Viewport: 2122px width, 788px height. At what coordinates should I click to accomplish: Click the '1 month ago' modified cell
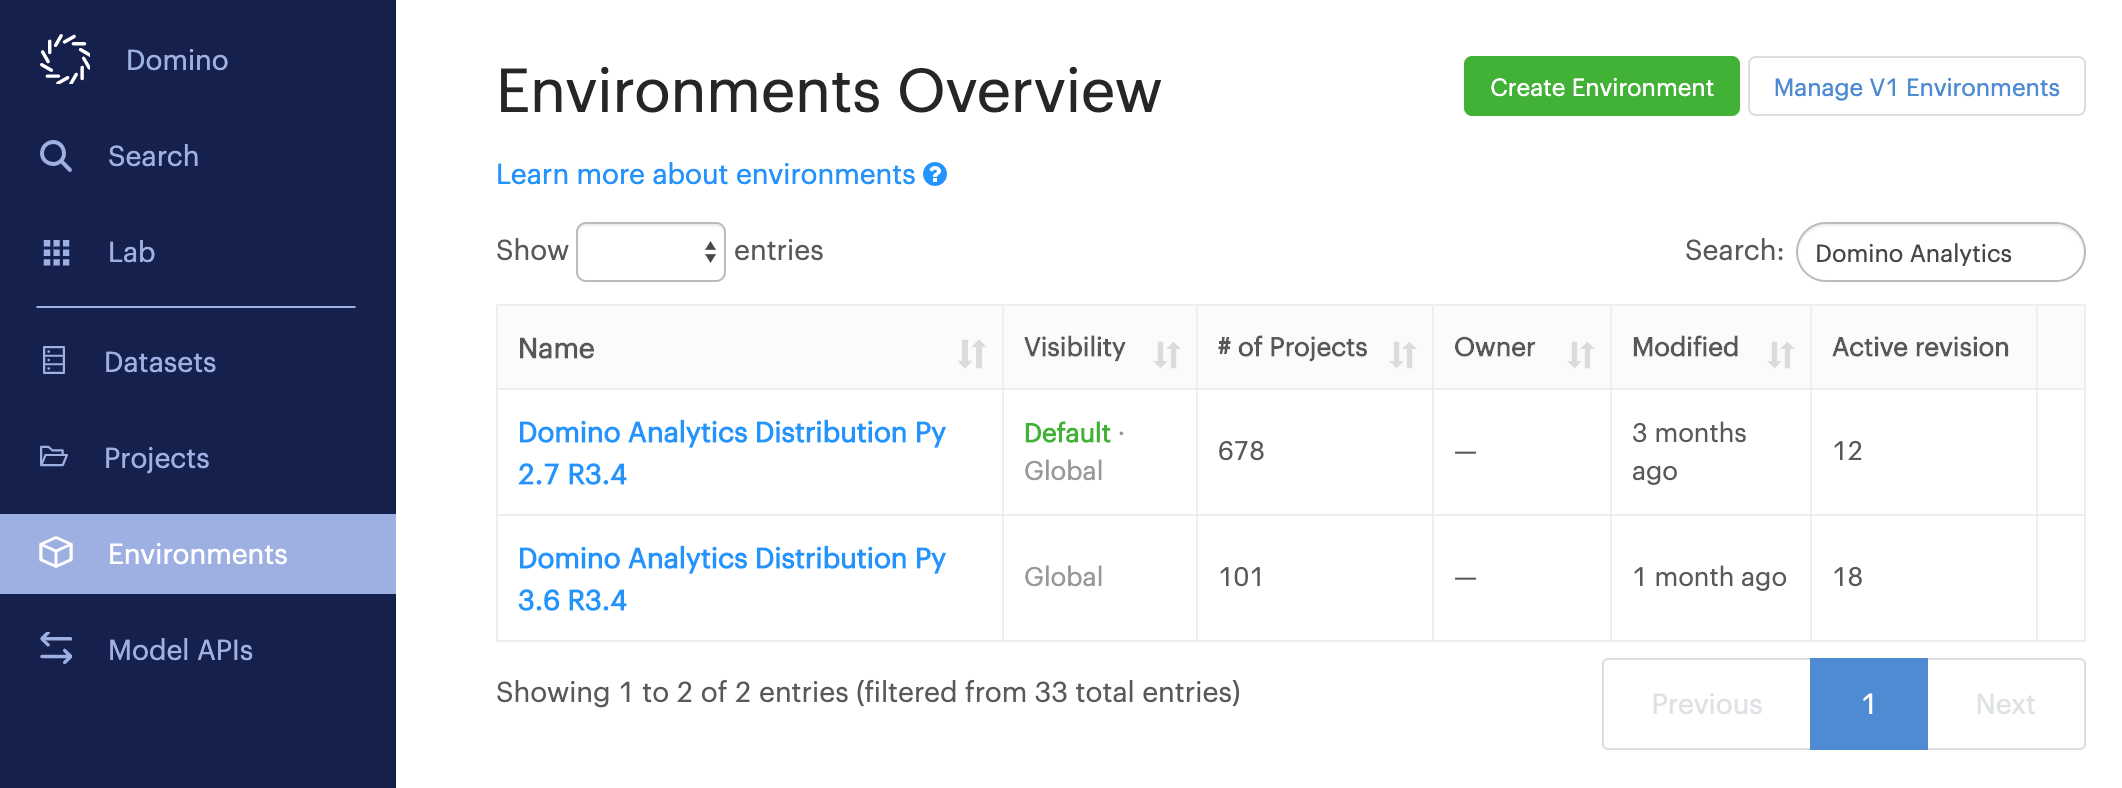(x=1709, y=577)
